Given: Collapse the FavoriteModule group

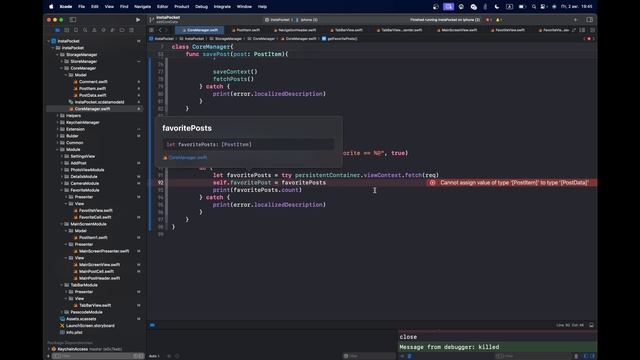Looking at the screenshot, I should 62,190.
